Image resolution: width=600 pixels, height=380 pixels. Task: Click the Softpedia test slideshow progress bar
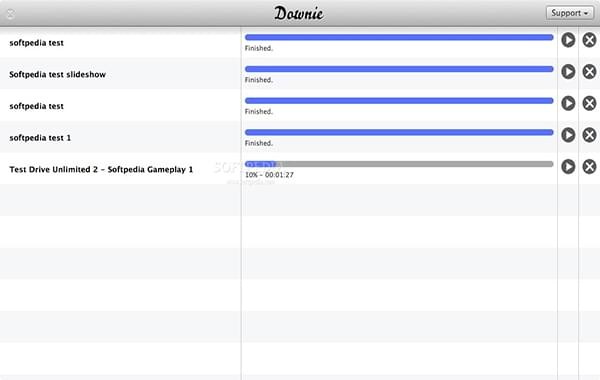point(399,69)
